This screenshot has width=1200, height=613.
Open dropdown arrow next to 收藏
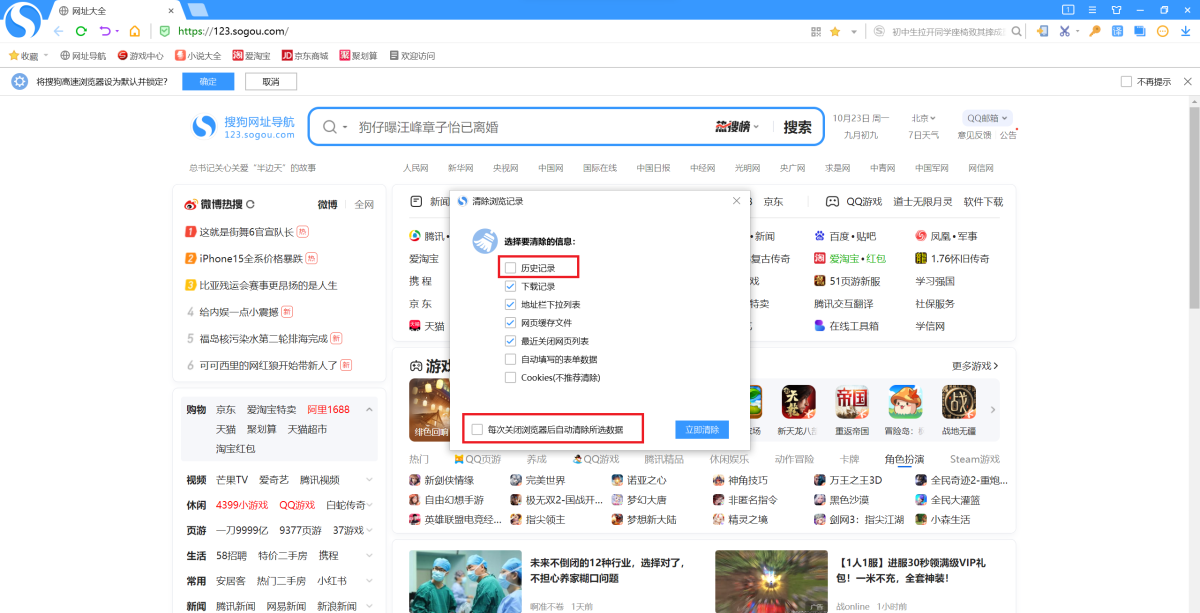point(47,56)
